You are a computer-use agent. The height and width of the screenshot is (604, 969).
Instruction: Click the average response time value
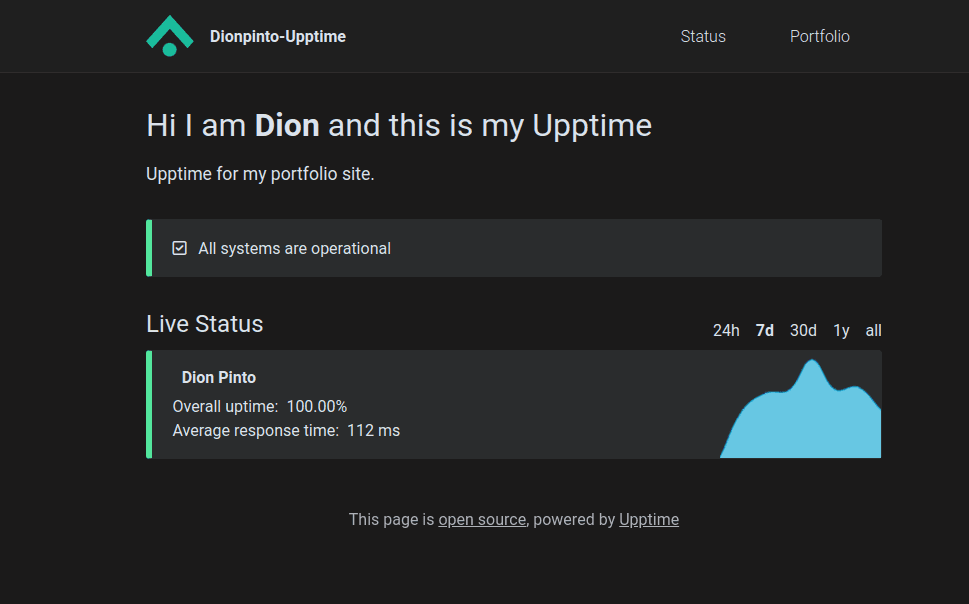pos(375,430)
